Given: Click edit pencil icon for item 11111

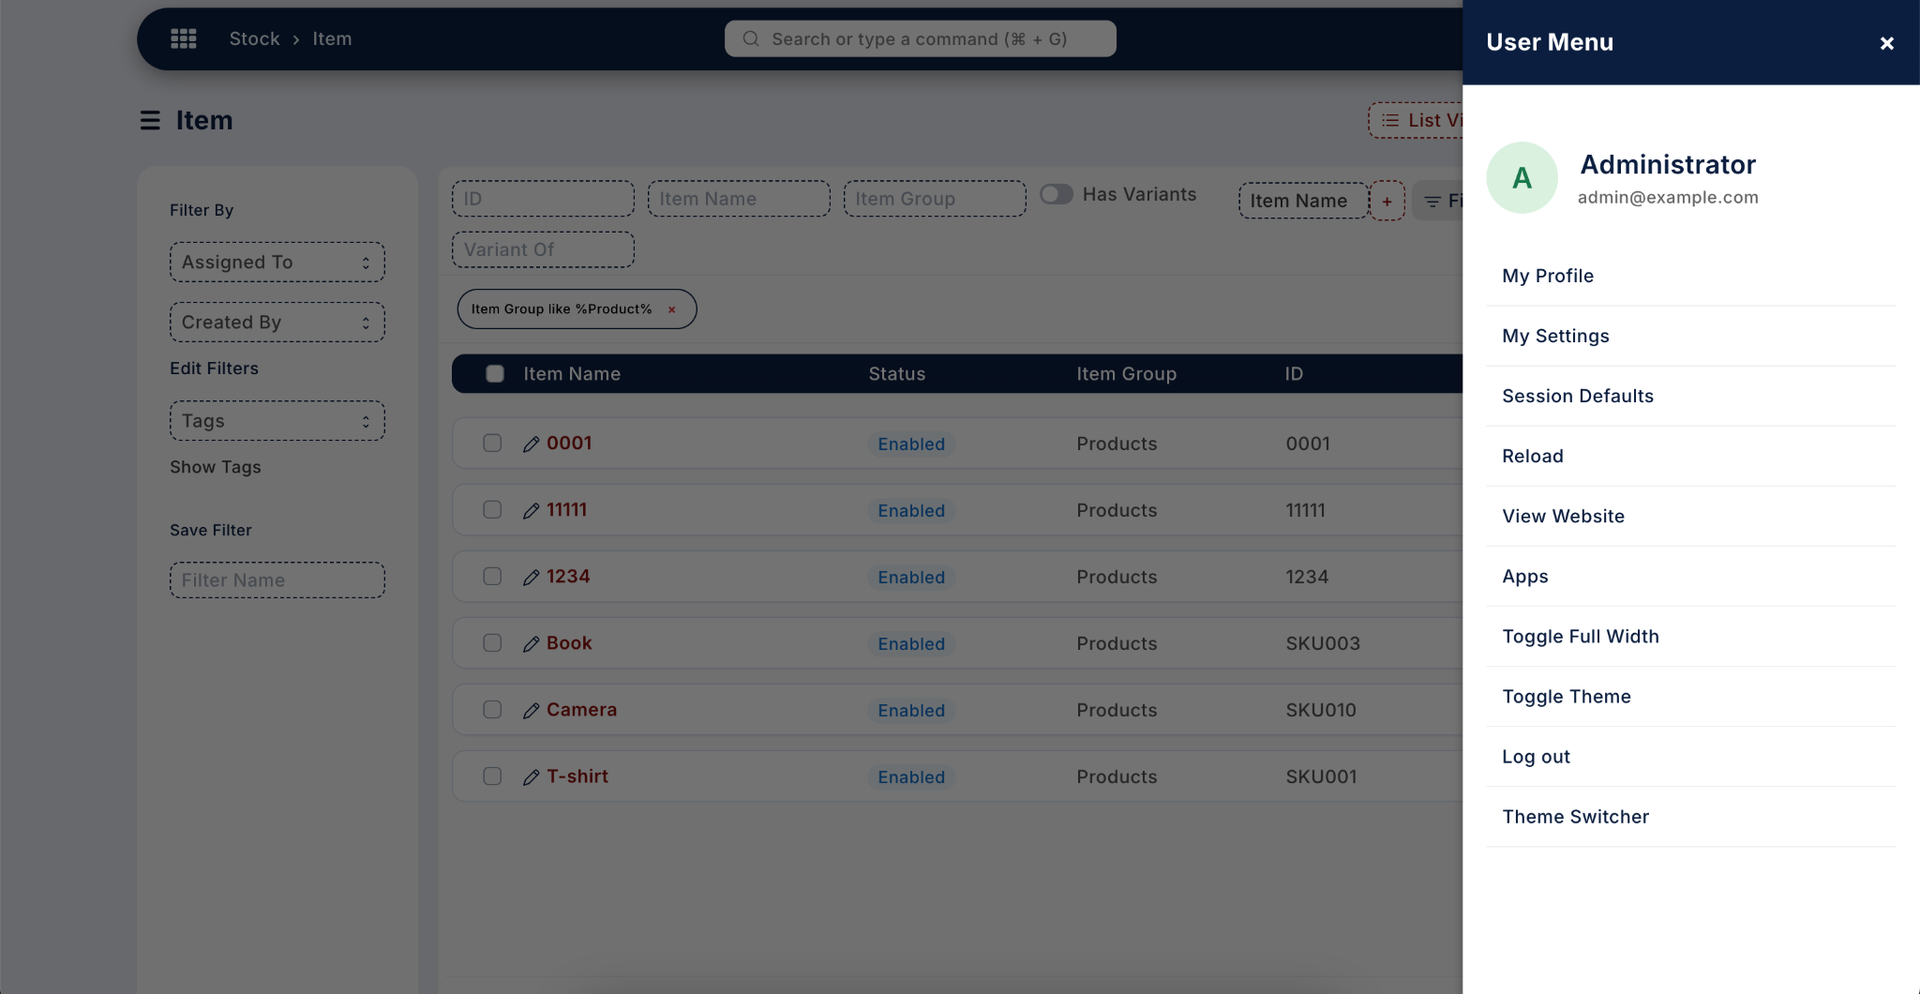Looking at the screenshot, I should (531, 511).
